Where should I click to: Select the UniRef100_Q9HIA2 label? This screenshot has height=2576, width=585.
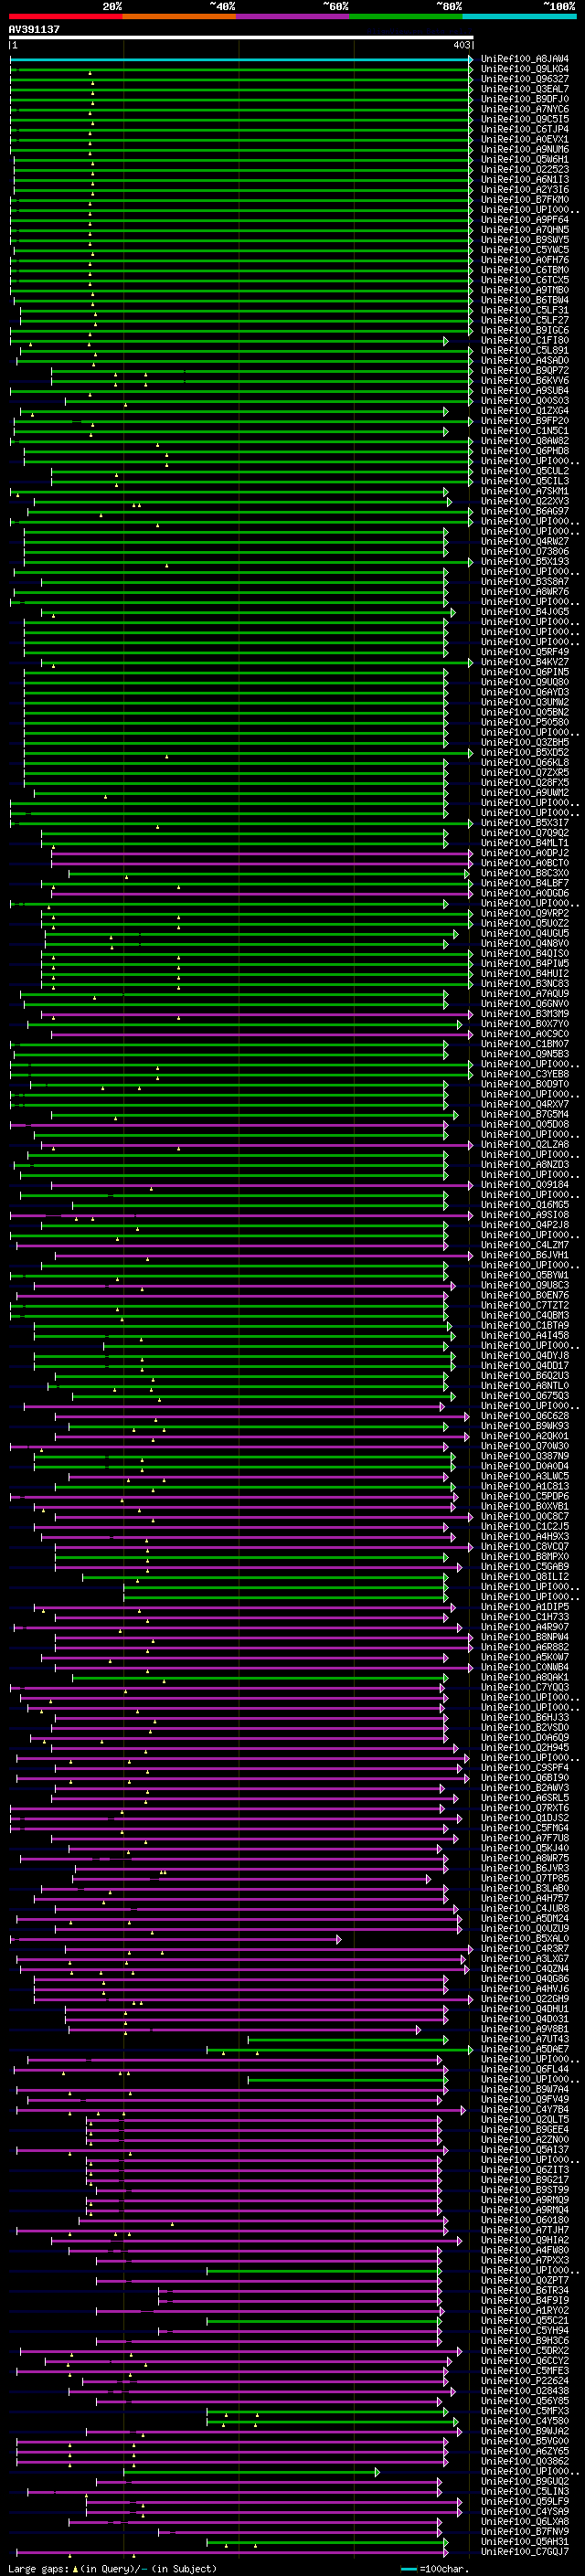click(525, 2240)
